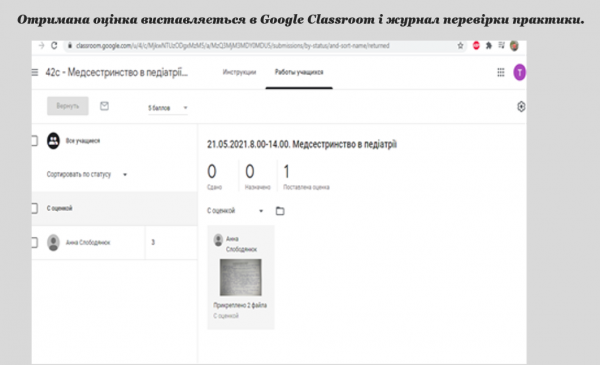Open 'Сортировать по статусу' dropdown
Image resolution: width=600 pixels, height=365 pixels.
pyautogui.click(x=86, y=174)
